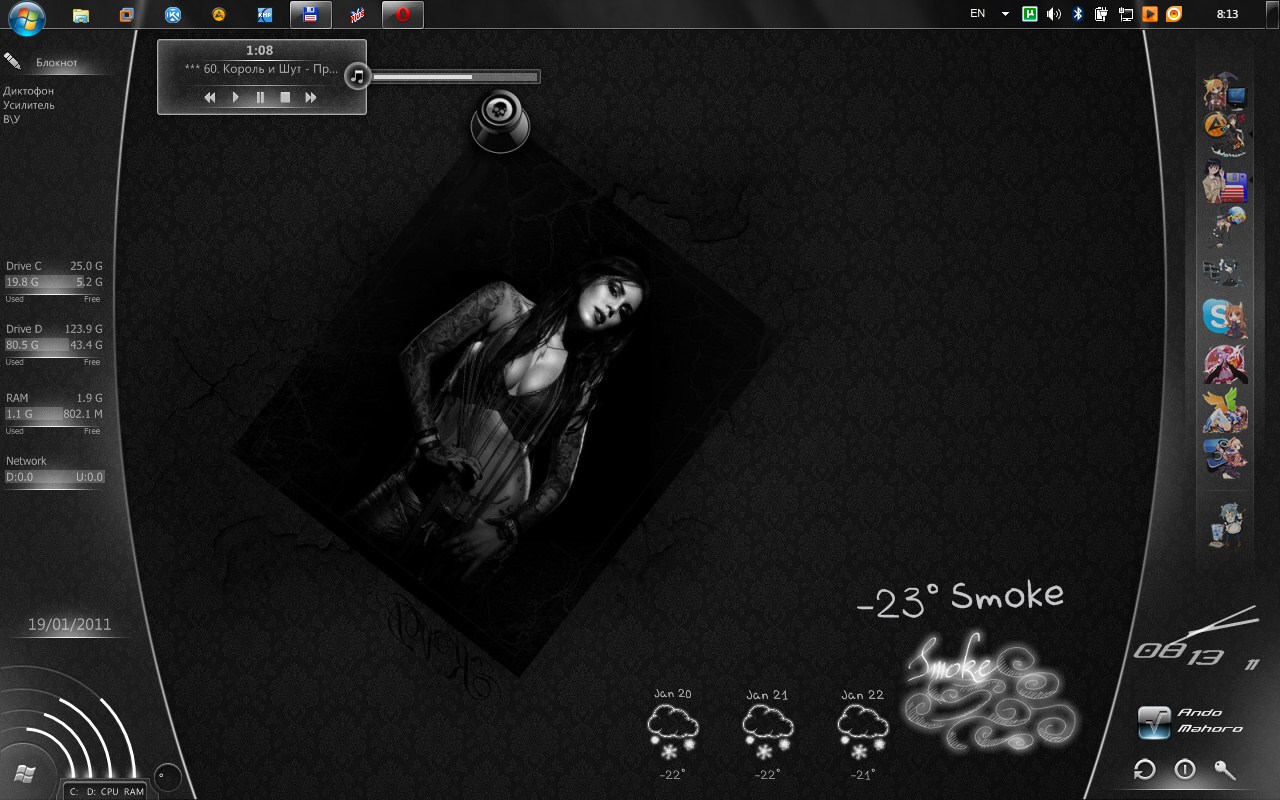The width and height of the screenshot is (1280, 800).
Task: Open the globe browser anime dock icon
Action: 1225,226
